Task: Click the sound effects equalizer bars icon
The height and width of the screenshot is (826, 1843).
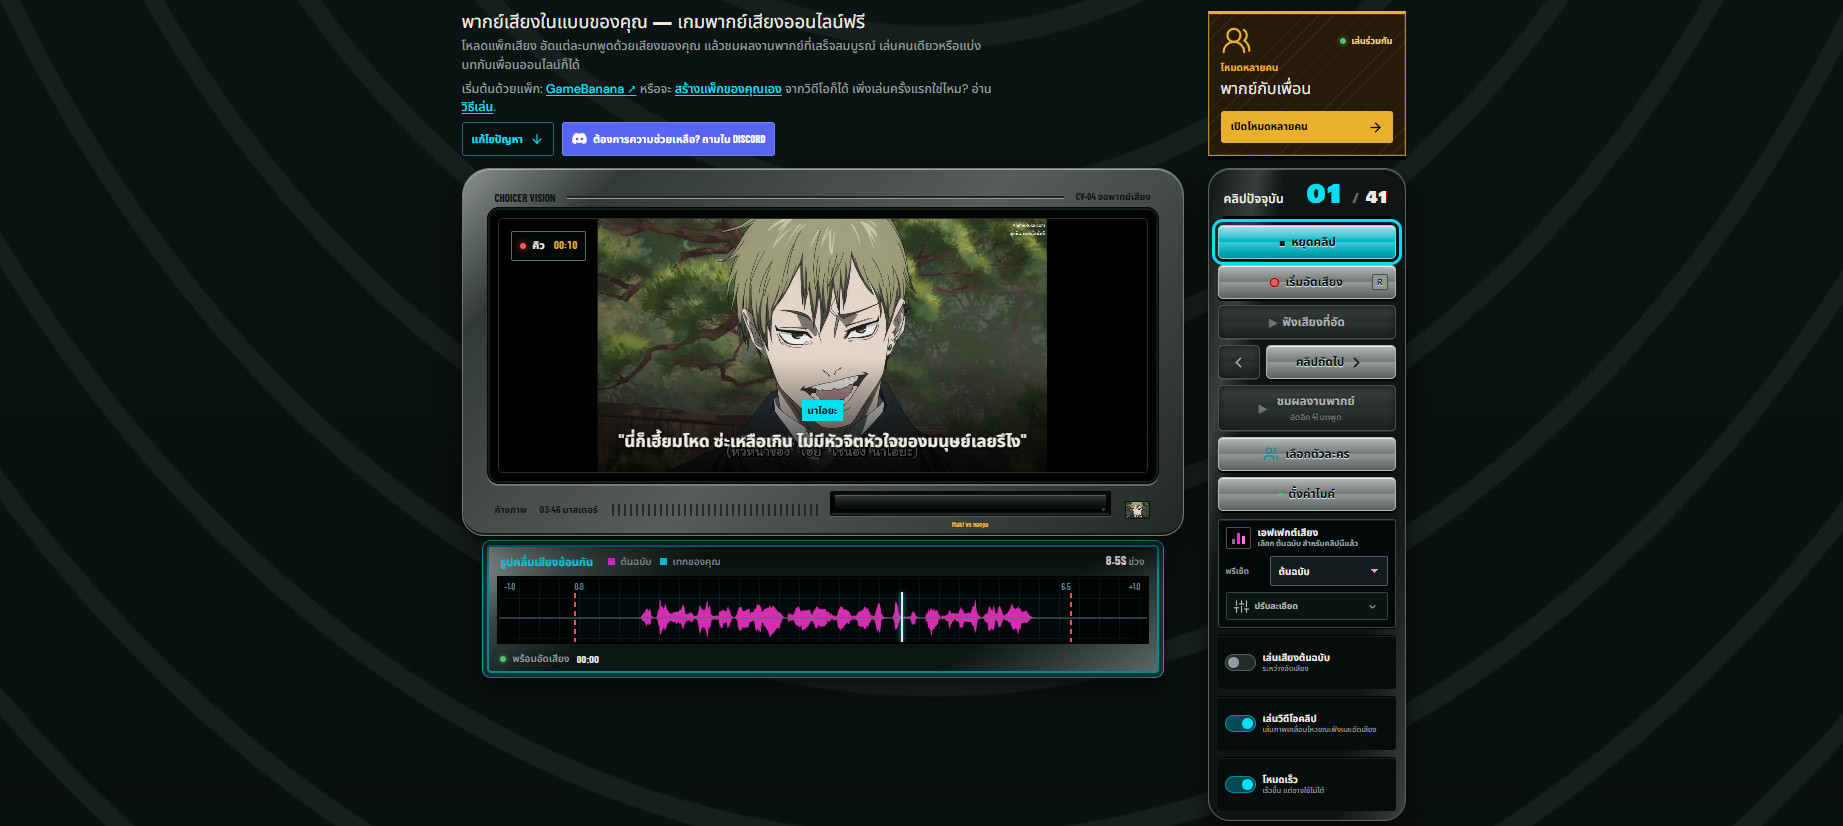Action: 1238,538
